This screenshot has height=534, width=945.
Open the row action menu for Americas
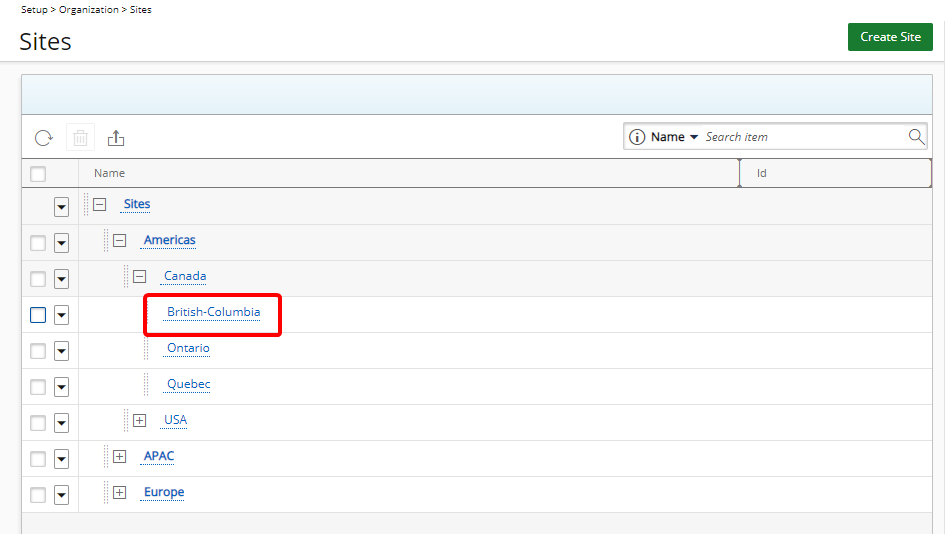61,243
